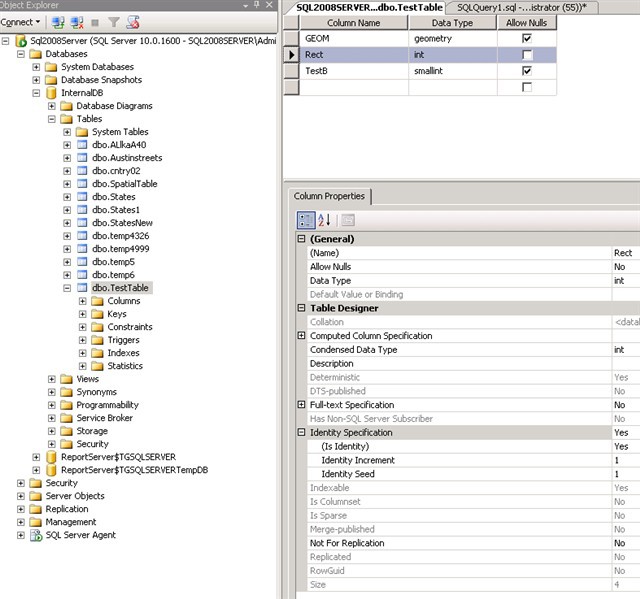The height and width of the screenshot is (599, 640).
Task: Collapse the Identity Specification property group
Action: pyautogui.click(x=302, y=433)
